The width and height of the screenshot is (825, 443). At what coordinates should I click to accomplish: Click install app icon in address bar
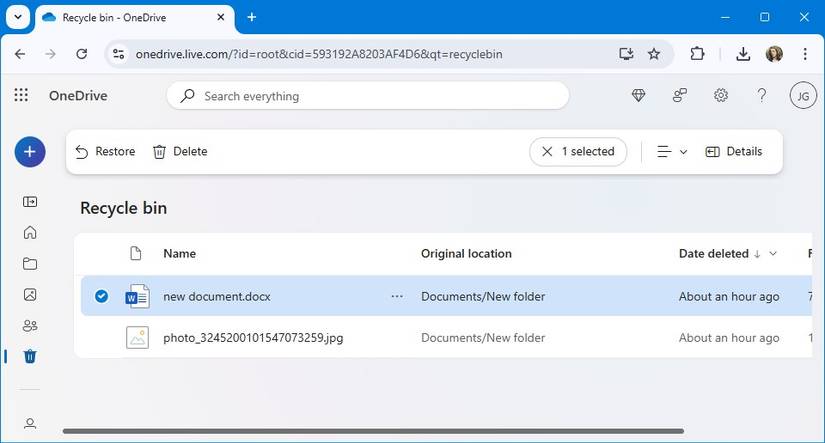click(626, 54)
